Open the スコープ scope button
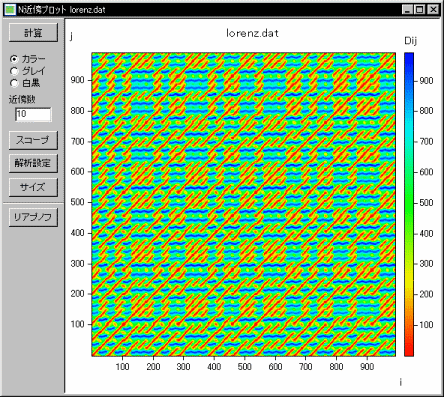 [x=33, y=140]
